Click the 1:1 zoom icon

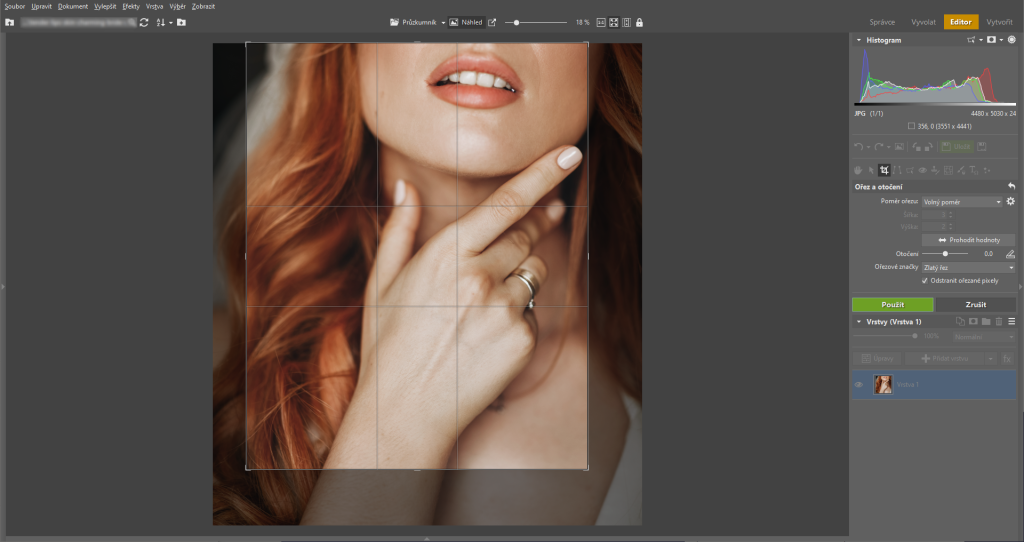pos(601,22)
